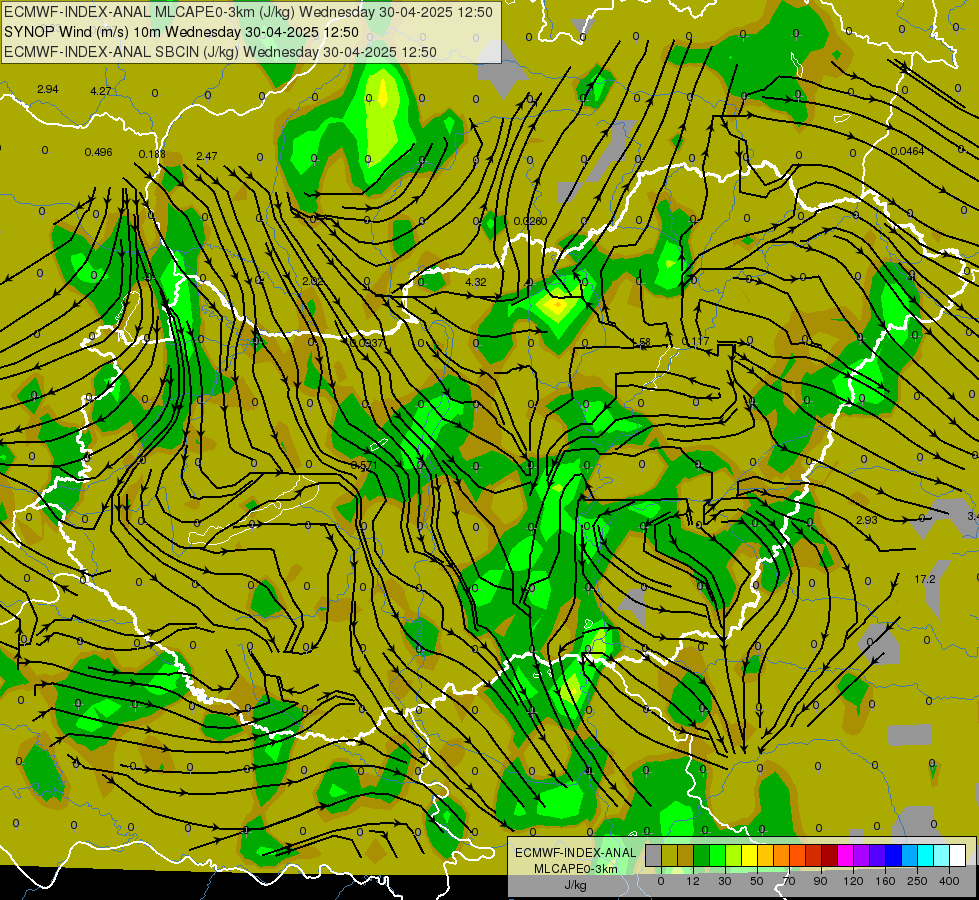Click the SYNOP Wind 10m title line
Viewport: 979px width, 900px height.
tap(181, 32)
